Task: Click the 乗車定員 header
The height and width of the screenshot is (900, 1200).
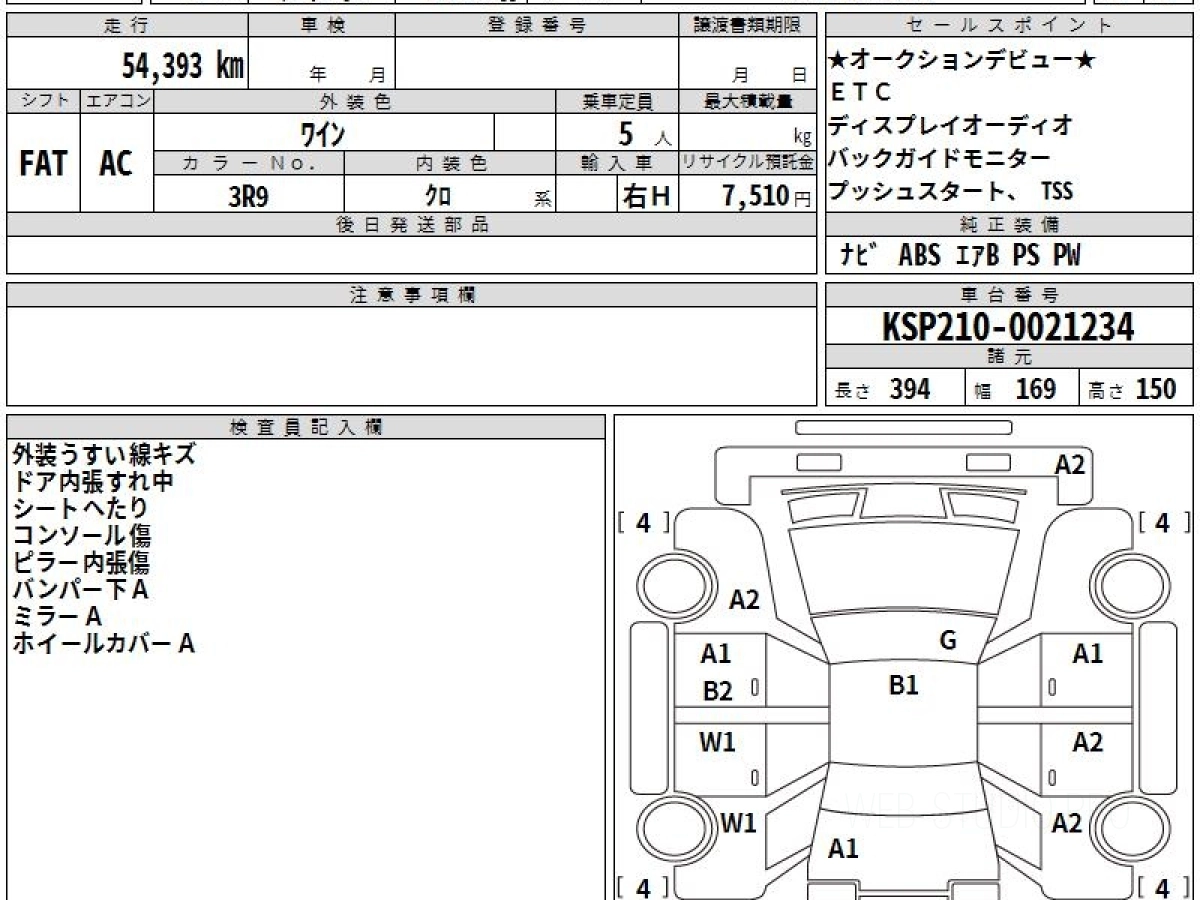Action: click(617, 101)
